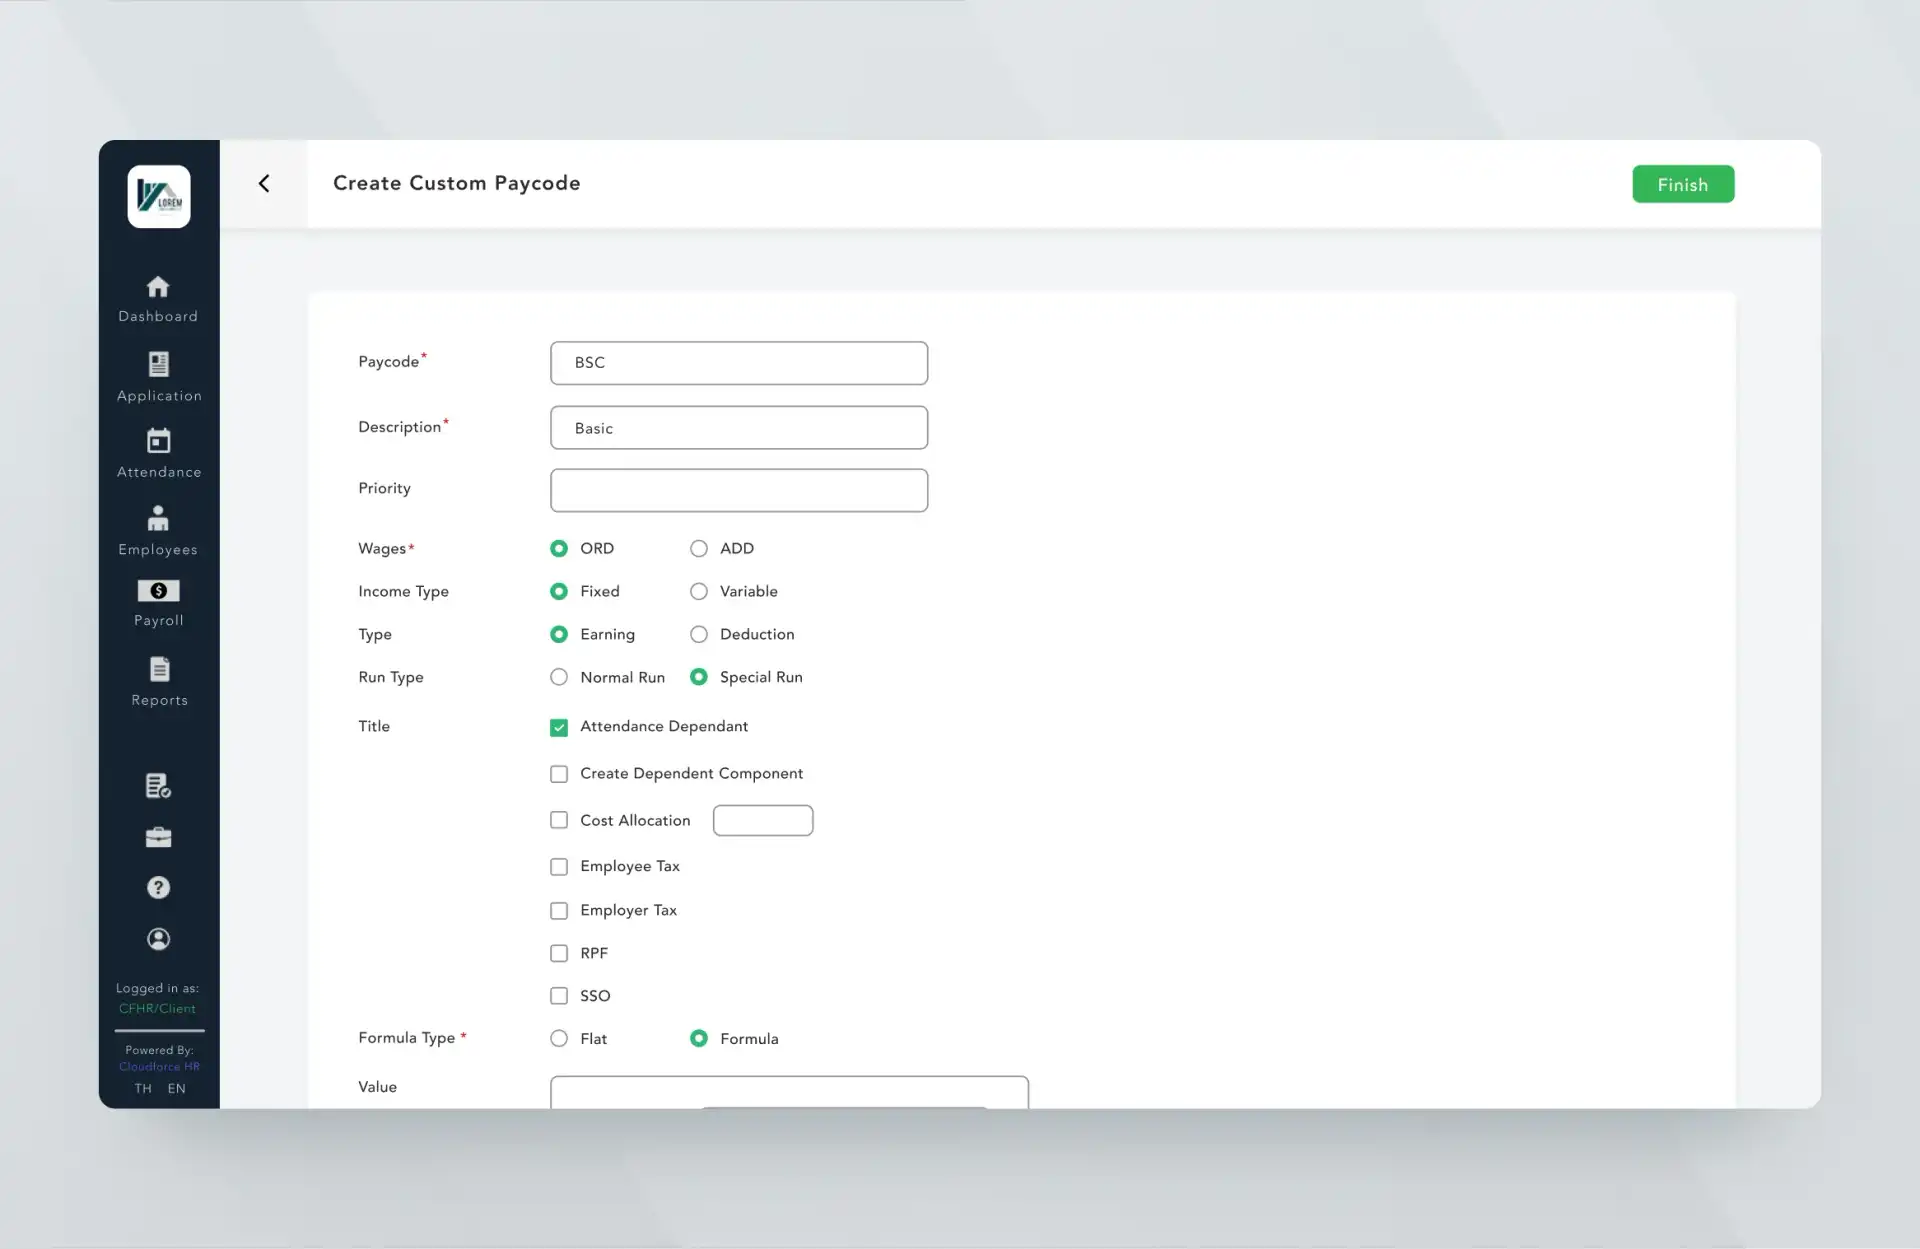Enable the SSO checkbox
Image resolution: width=1920 pixels, height=1249 pixels.
point(558,996)
